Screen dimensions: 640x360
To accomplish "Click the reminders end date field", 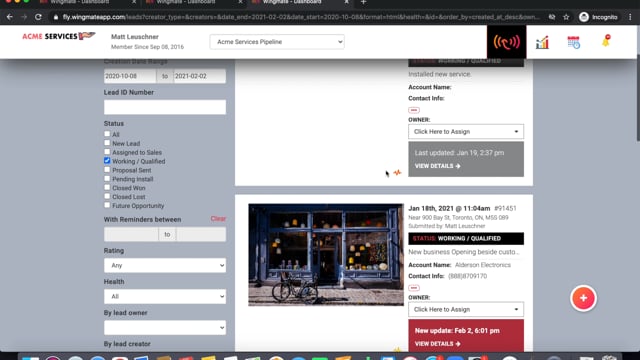I will 201,234.
